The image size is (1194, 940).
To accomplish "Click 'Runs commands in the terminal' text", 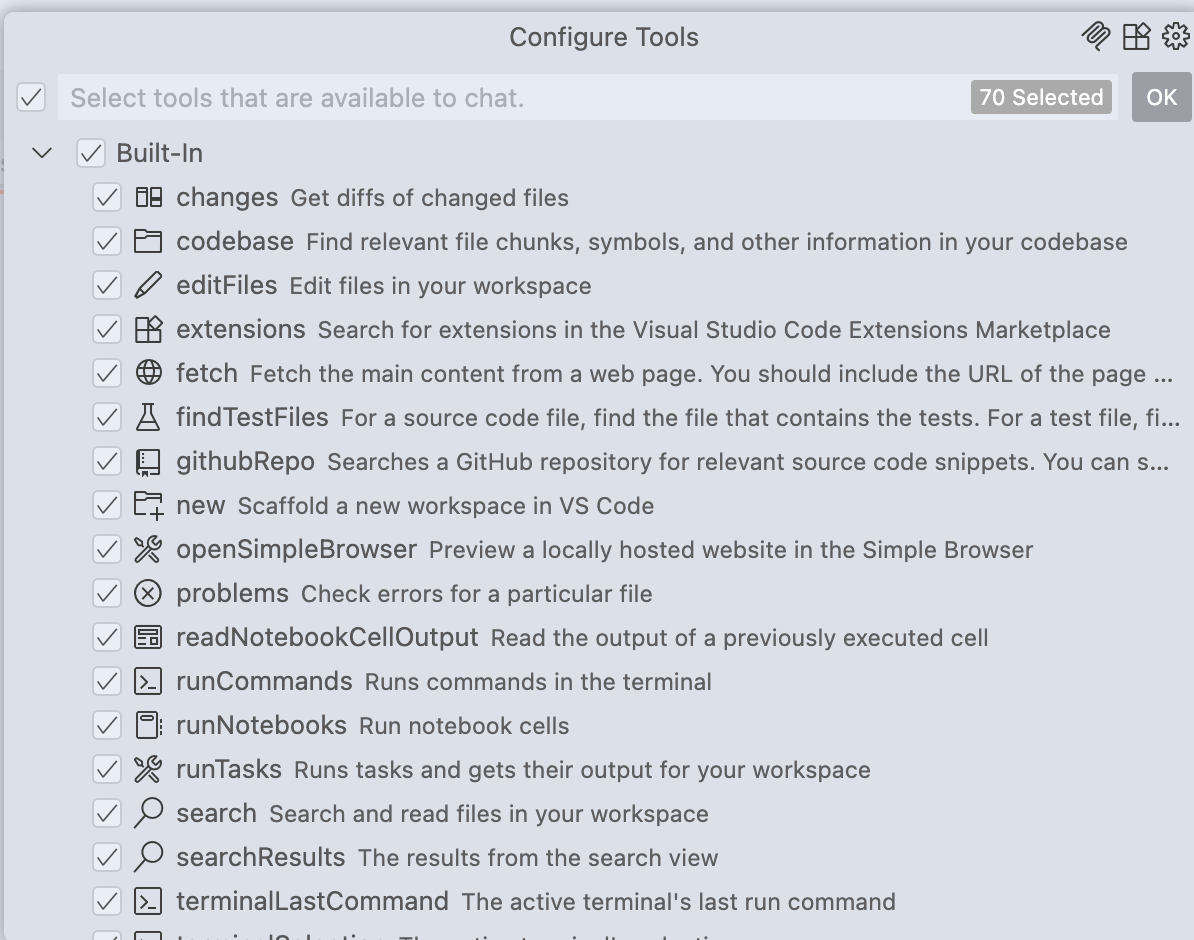I will pos(538,682).
